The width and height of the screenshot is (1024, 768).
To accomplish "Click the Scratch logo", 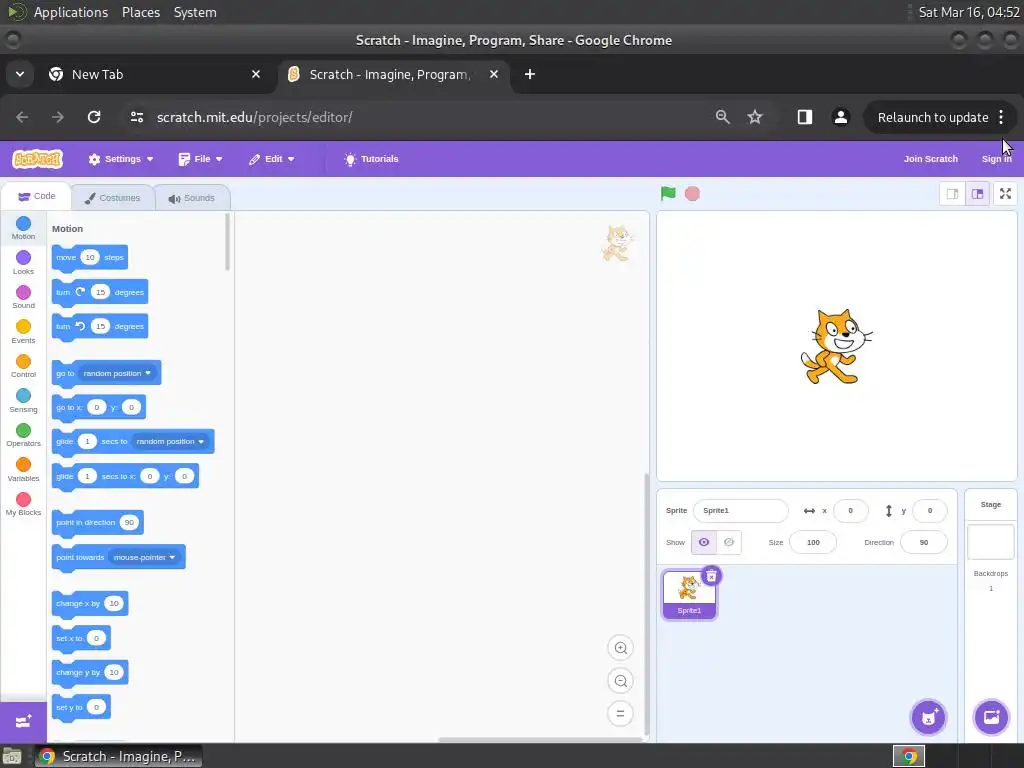I will pyautogui.click(x=38, y=159).
